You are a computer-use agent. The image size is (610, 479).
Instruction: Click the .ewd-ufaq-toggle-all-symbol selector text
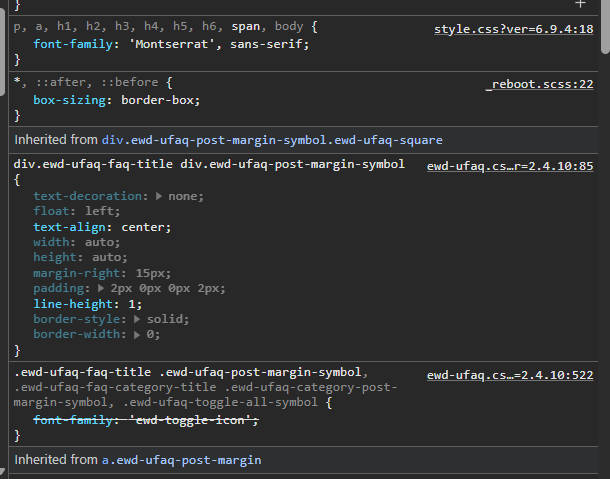coord(221,402)
